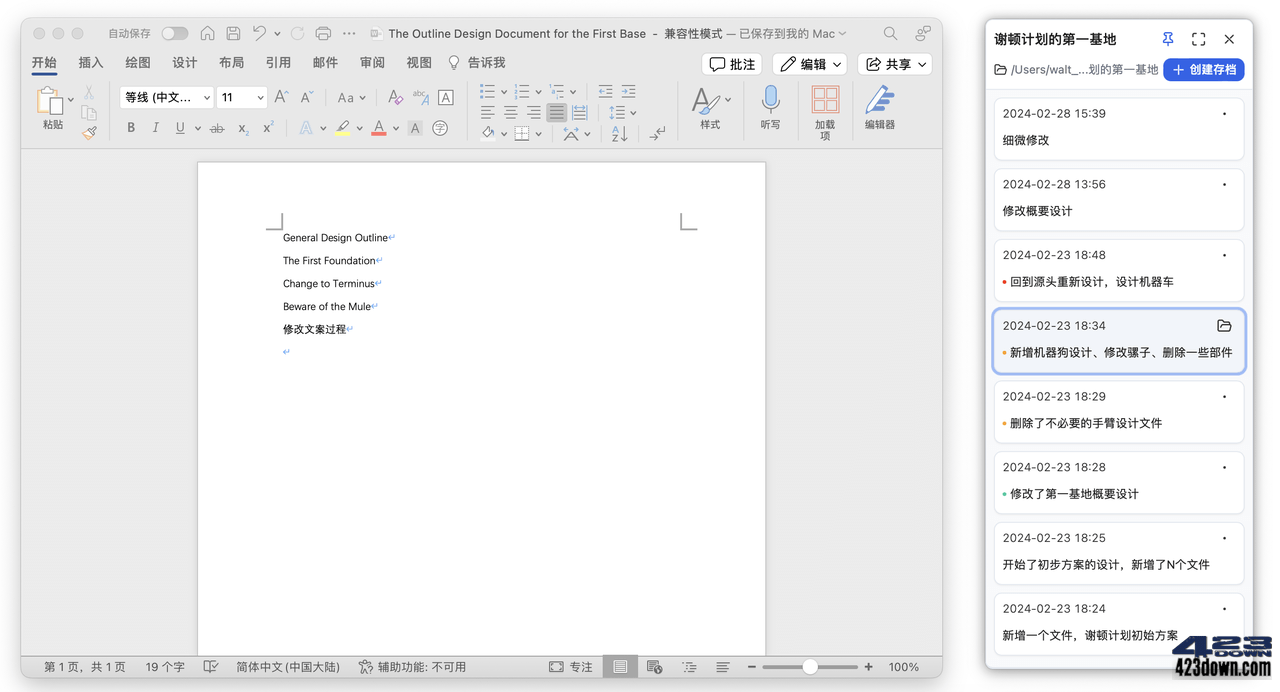Click the 批注 comments button

click(732, 64)
